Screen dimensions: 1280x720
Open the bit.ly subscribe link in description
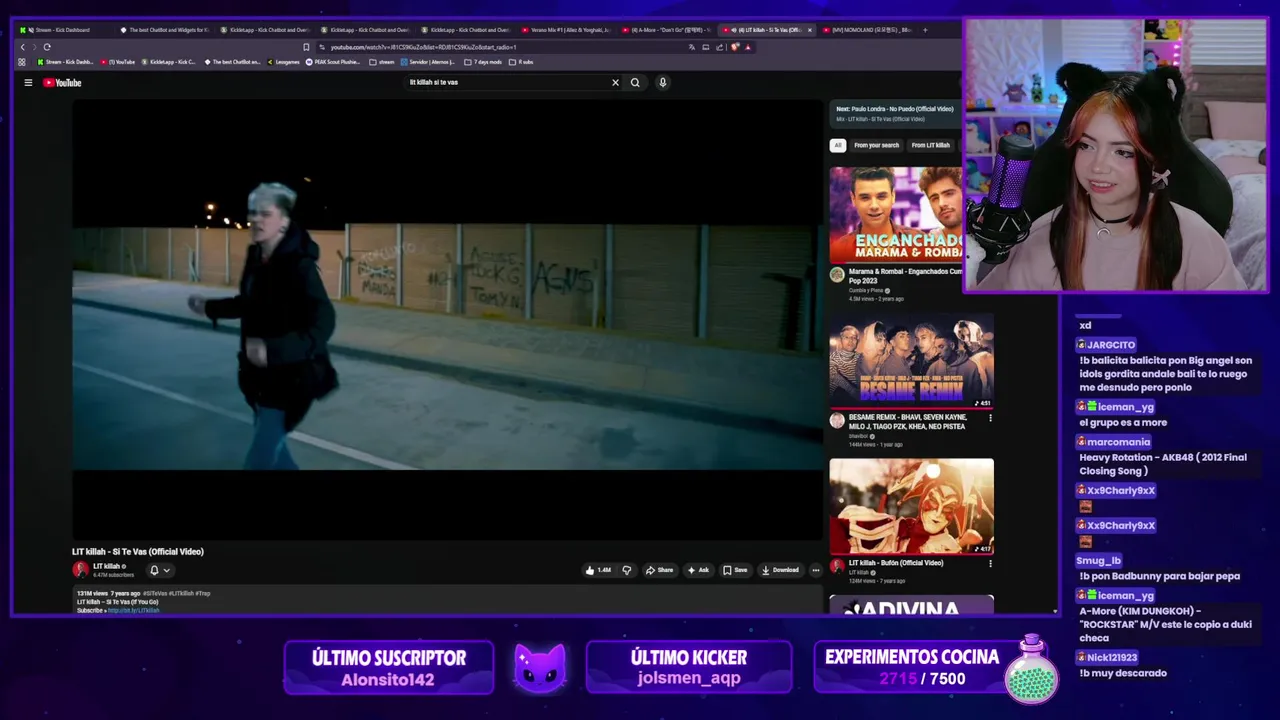pyautogui.click(x=134, y=610)
